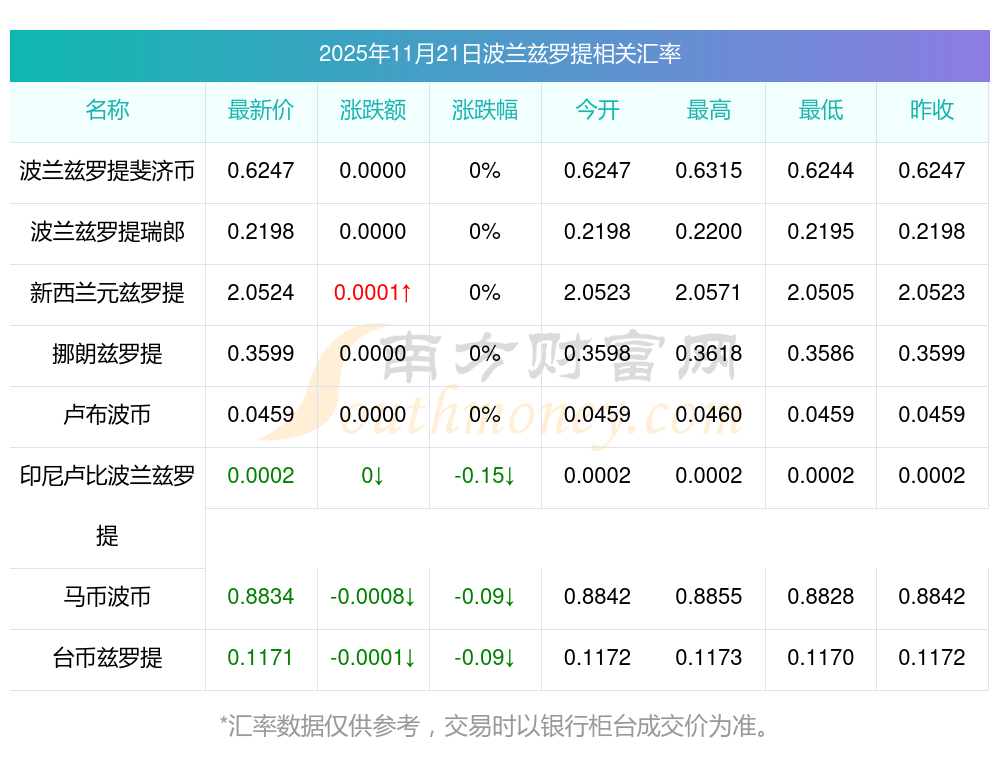Click the 名称 column header
This screenshot has height=757, width=1000.
107,110
